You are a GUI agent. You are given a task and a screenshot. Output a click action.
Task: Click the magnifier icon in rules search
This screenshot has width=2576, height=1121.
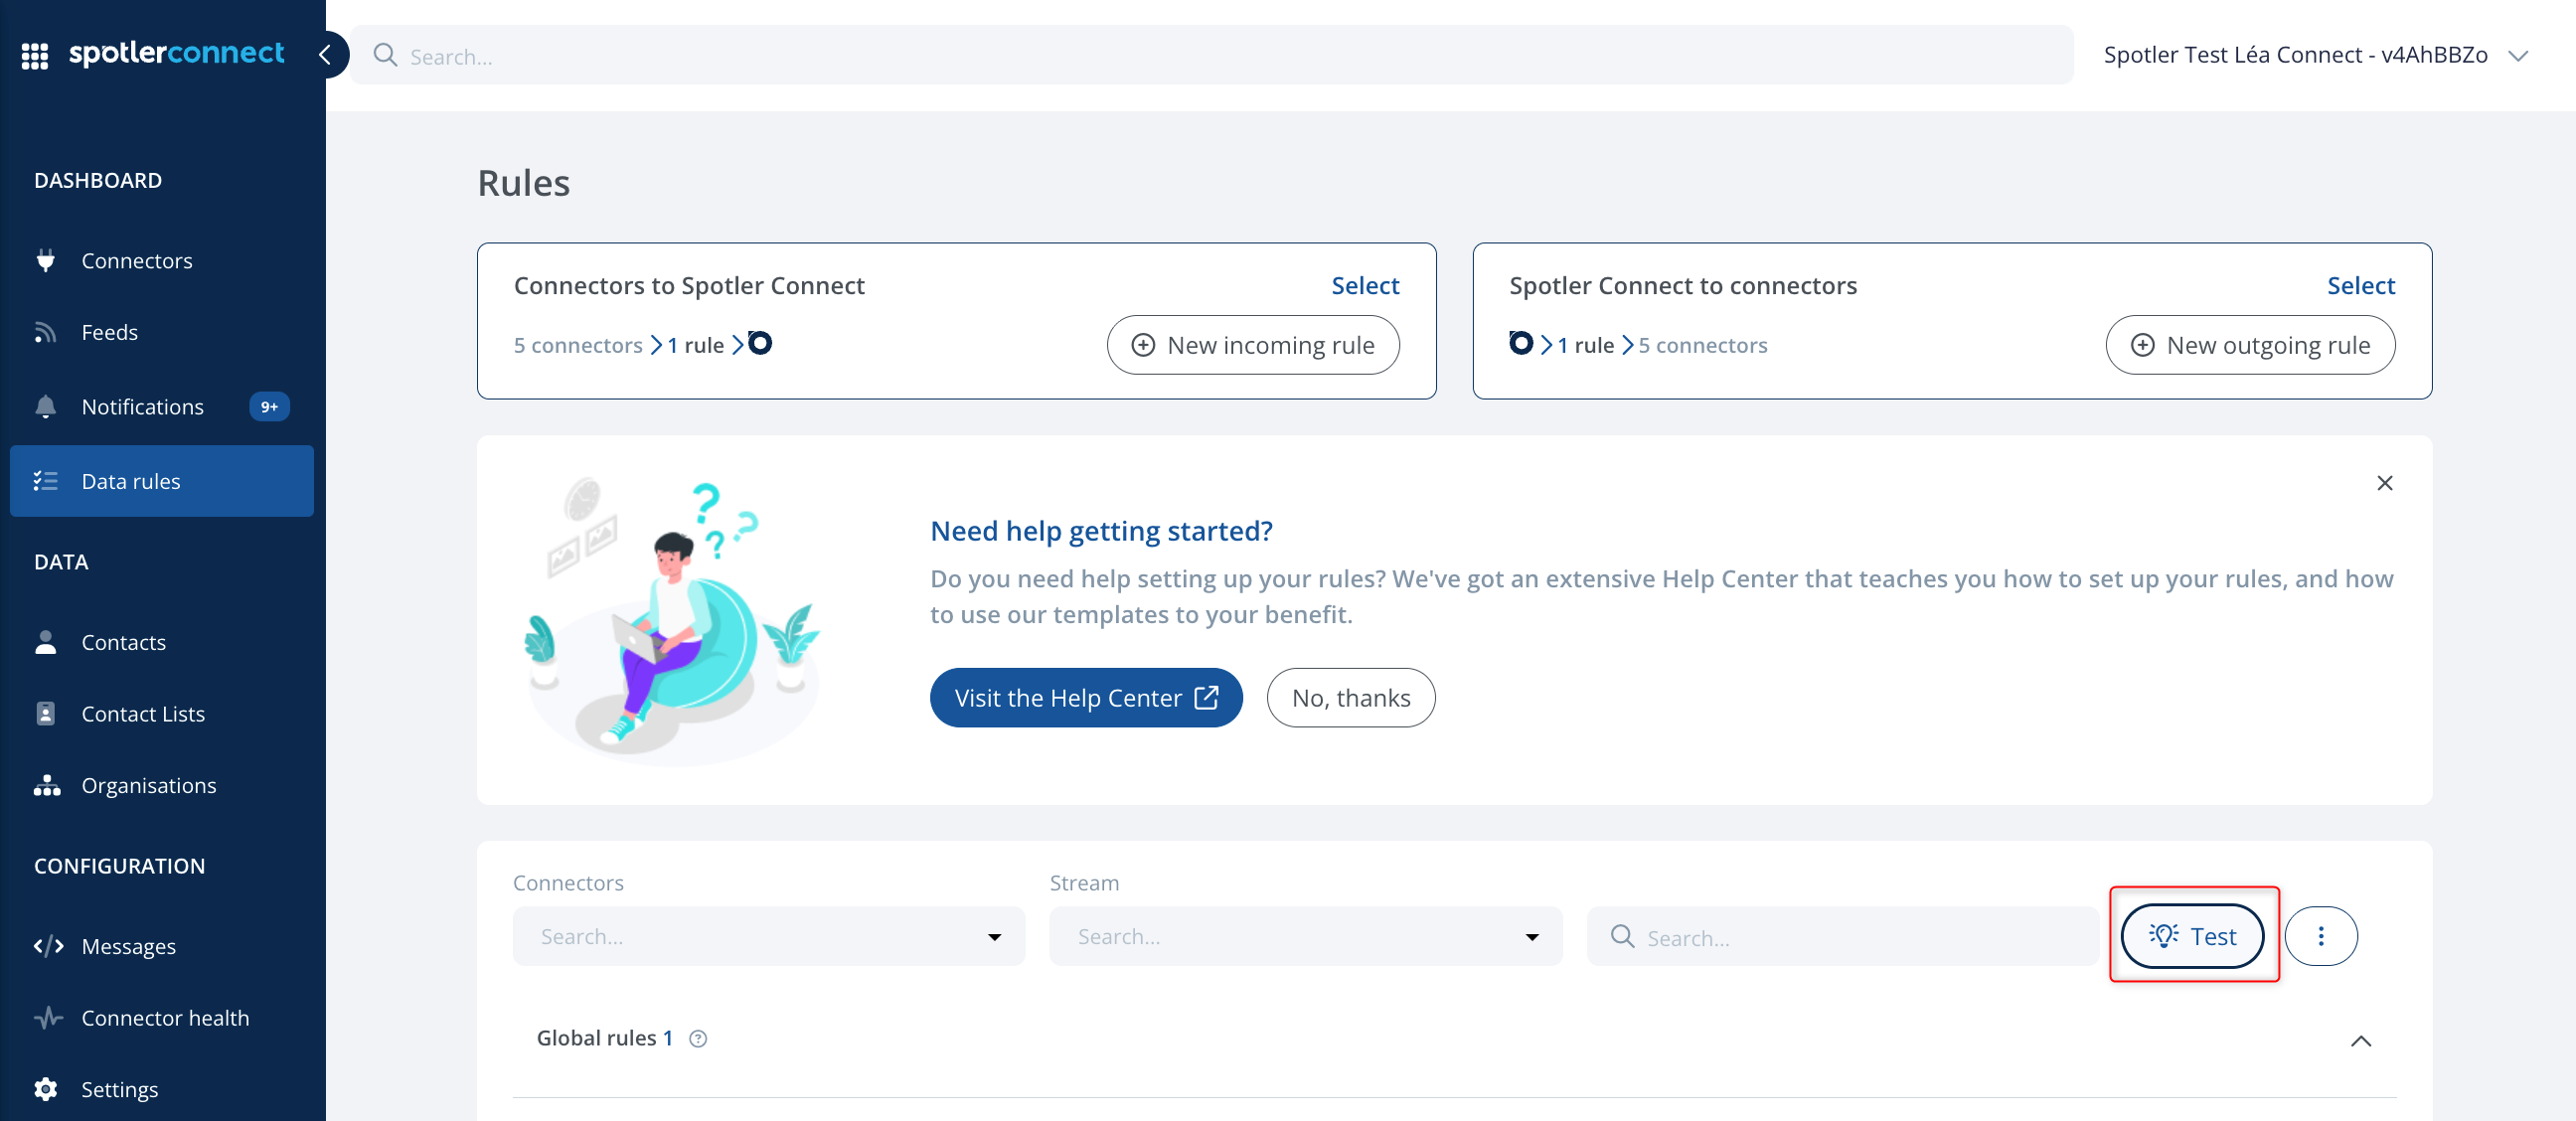(1622, 936)
